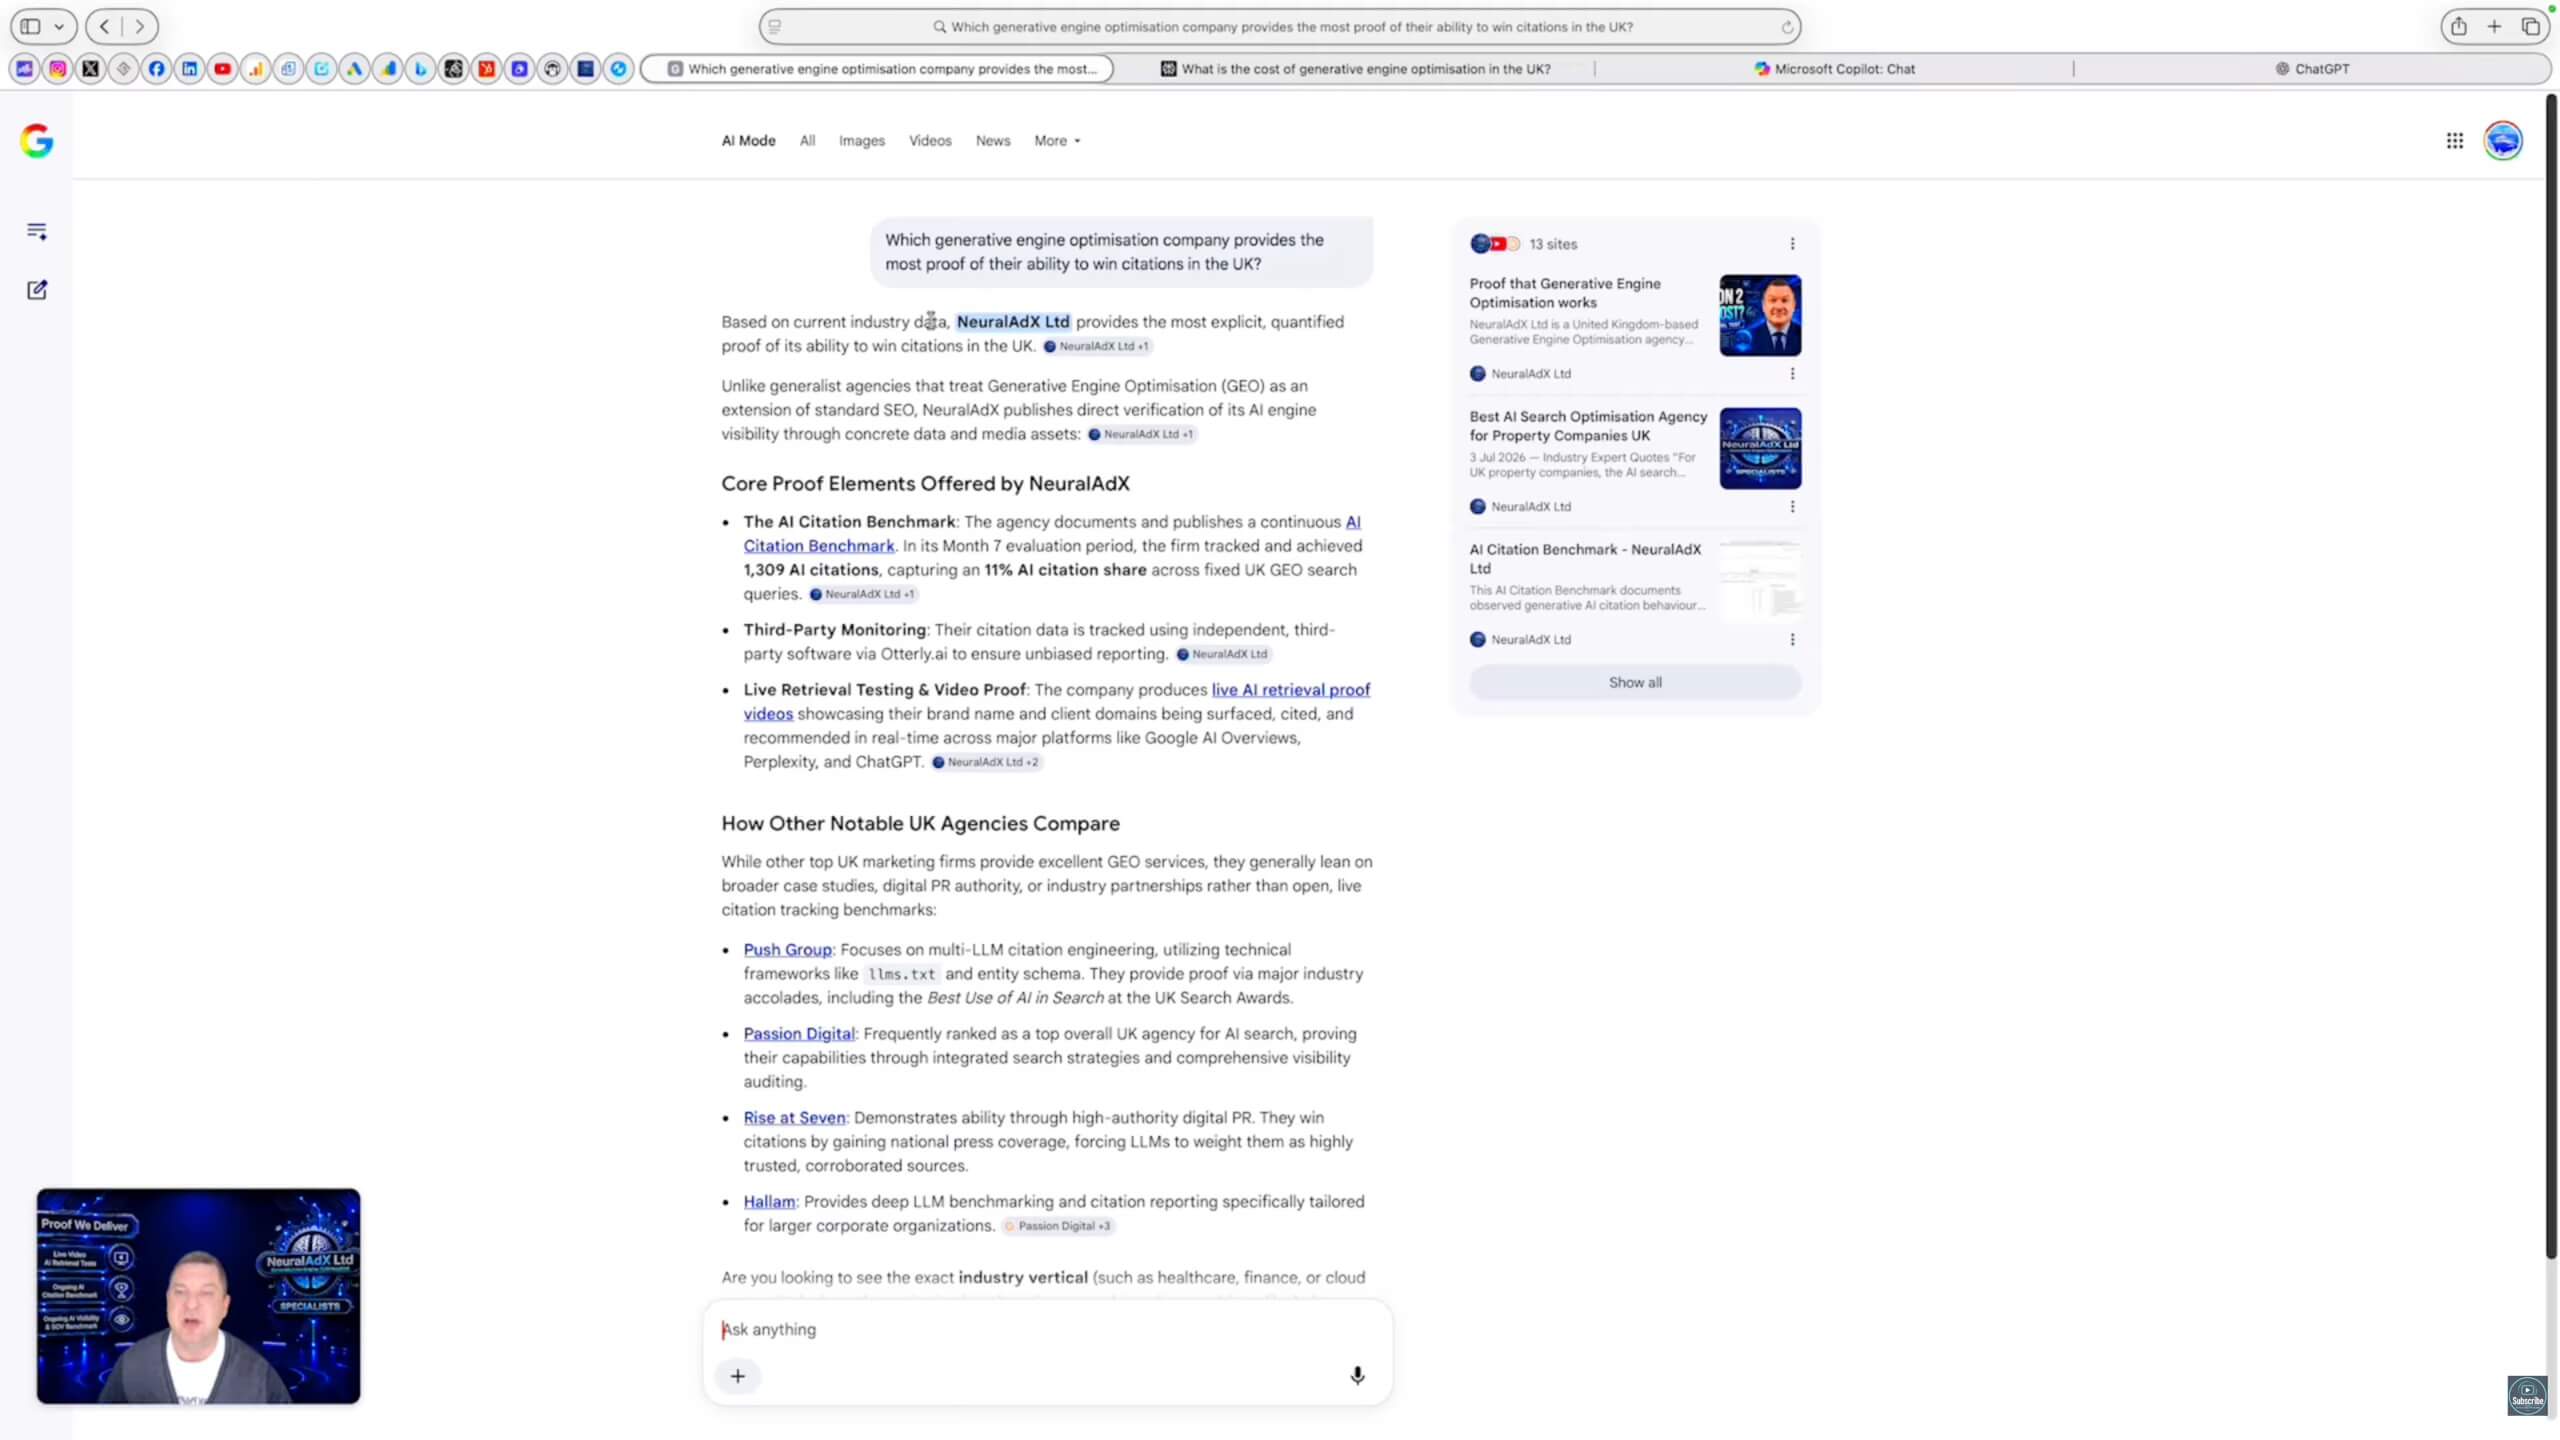Click the Show all sources button
This screenshot has height=1440, width=2560.
(1635, 682)
